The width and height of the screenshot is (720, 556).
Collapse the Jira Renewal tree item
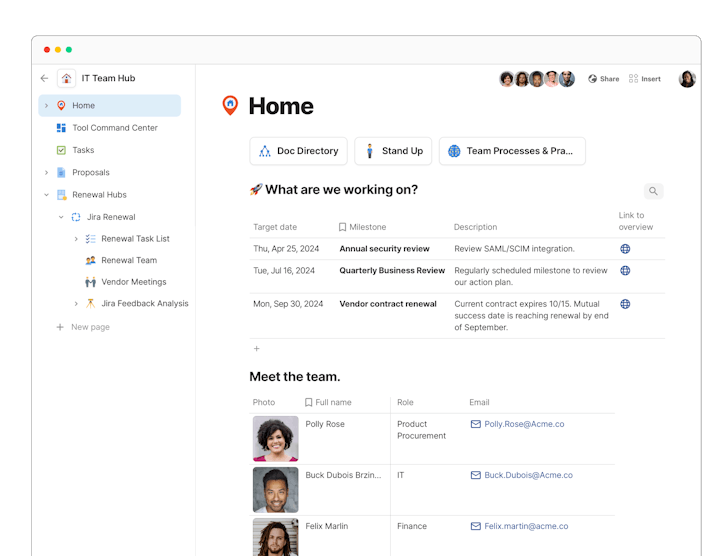click(x=60, y=217)
